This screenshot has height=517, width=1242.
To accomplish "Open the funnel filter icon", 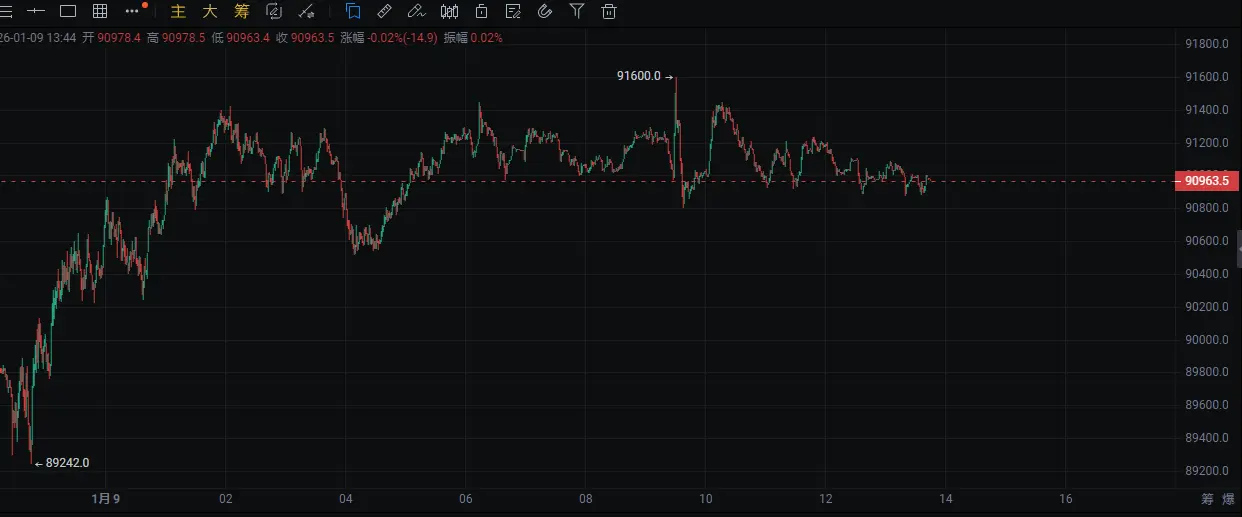I will (577, 12).
